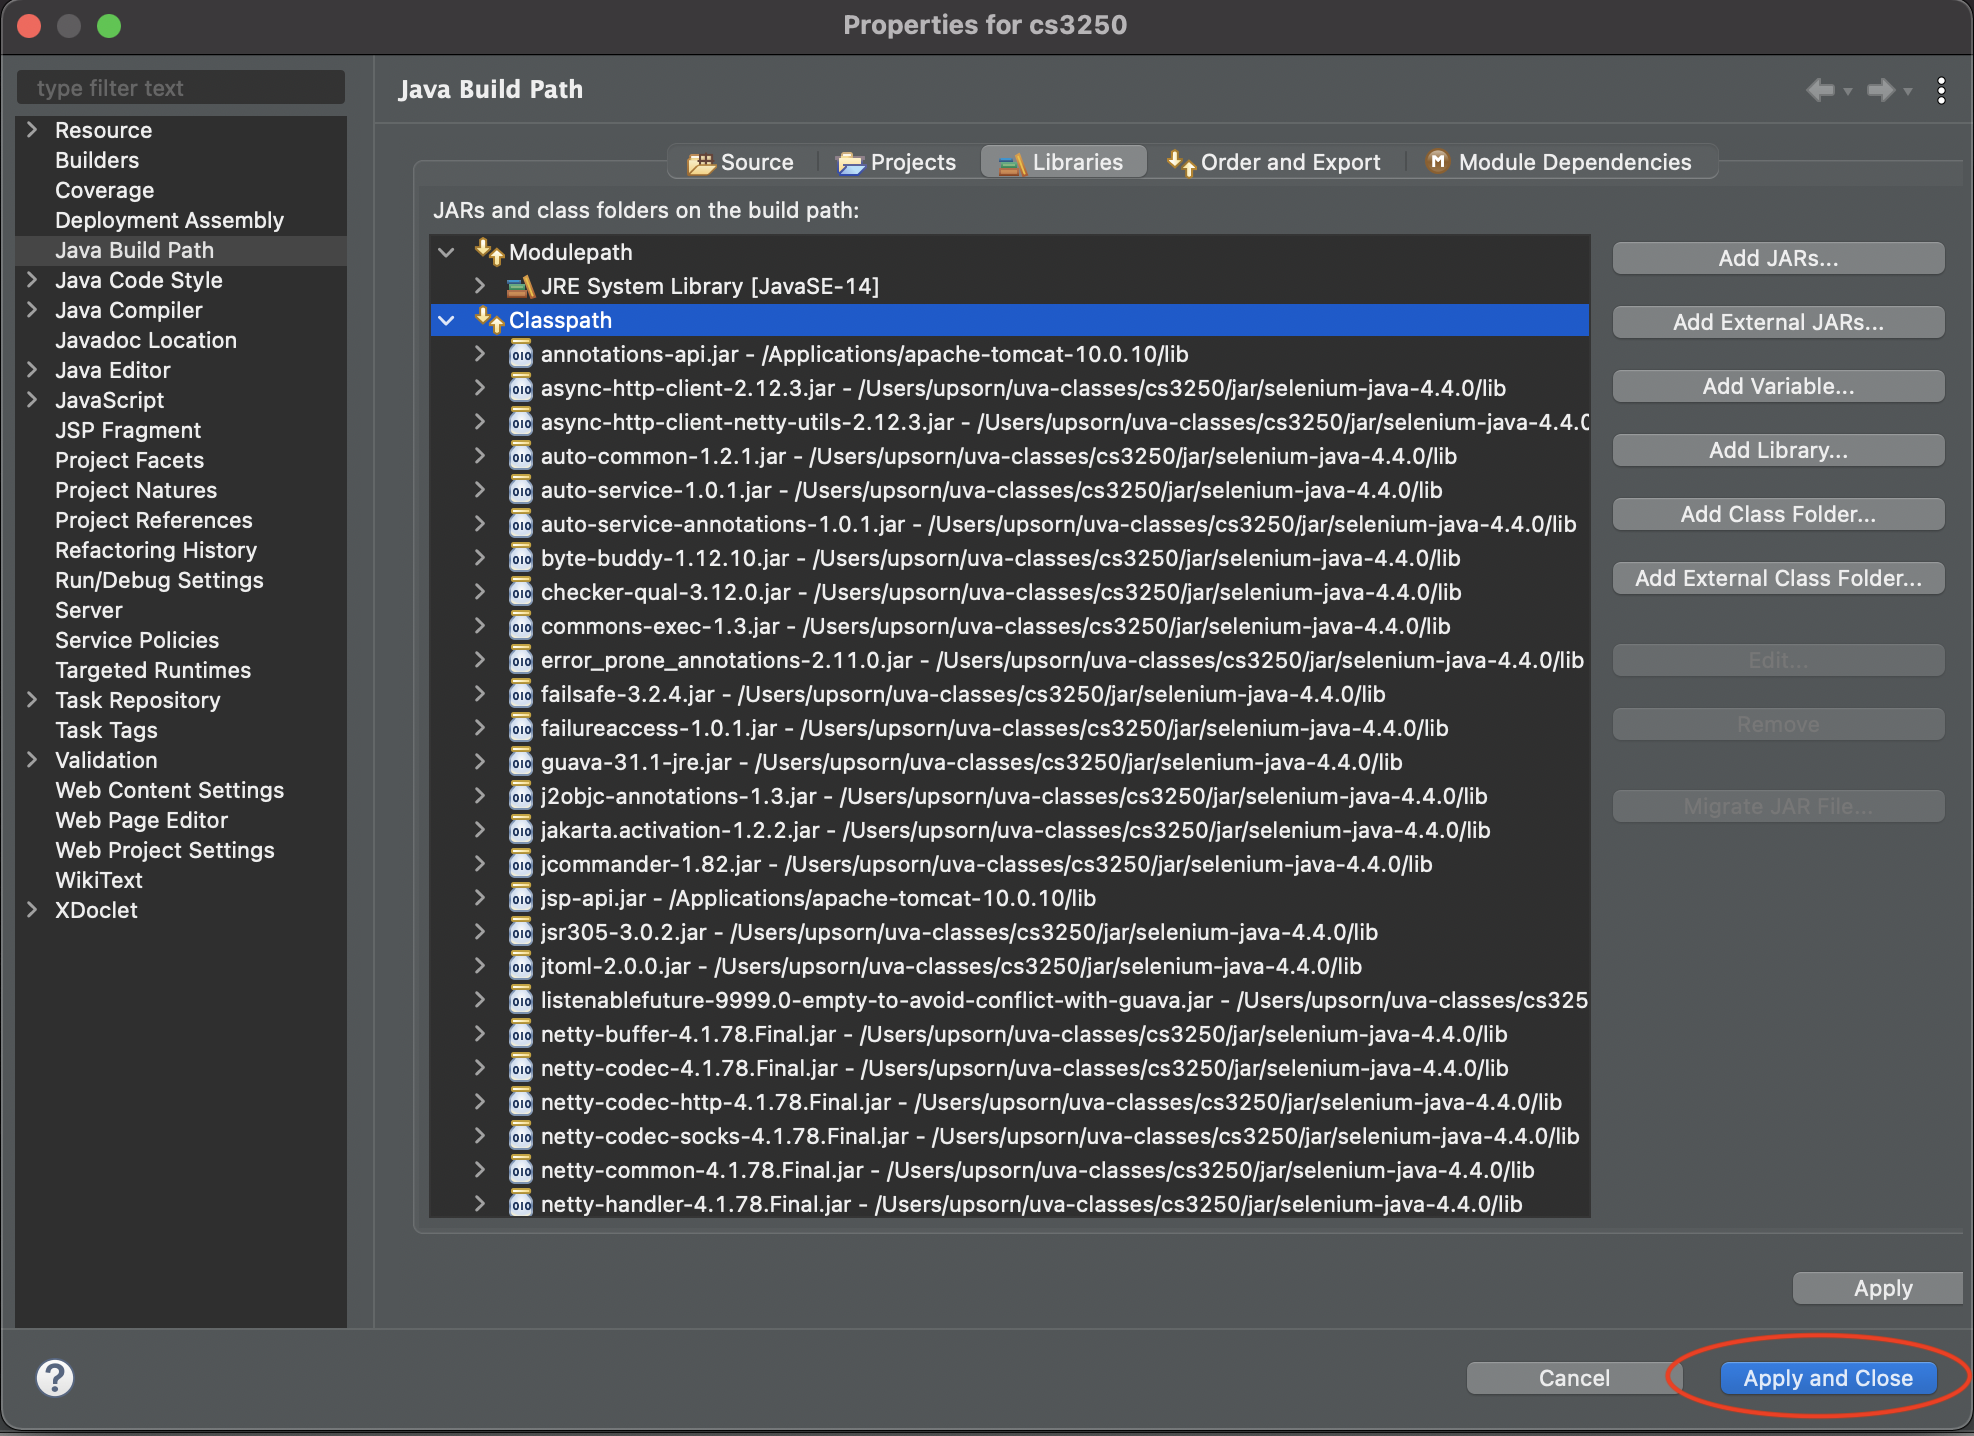The image size is (1974, 1436).
Task: Click Apply and Close
Action: [x=1828, y=1378]
